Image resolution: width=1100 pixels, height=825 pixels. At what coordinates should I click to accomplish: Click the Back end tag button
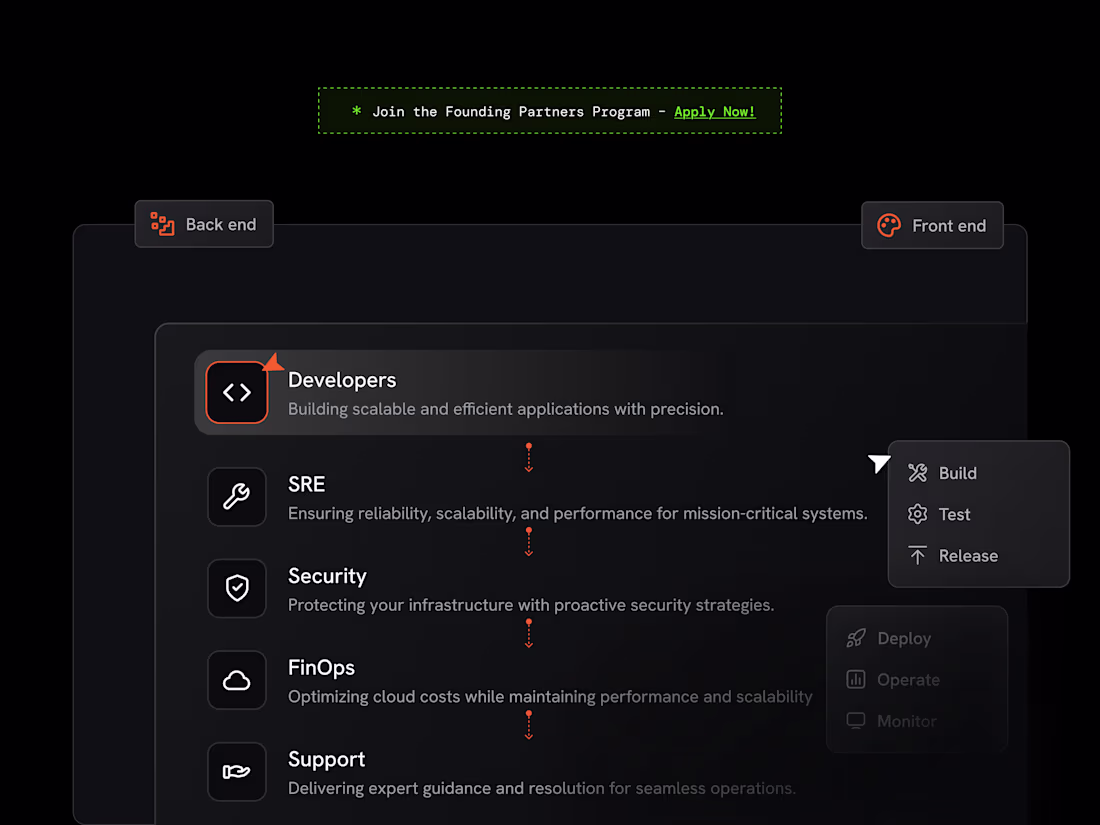204,224
